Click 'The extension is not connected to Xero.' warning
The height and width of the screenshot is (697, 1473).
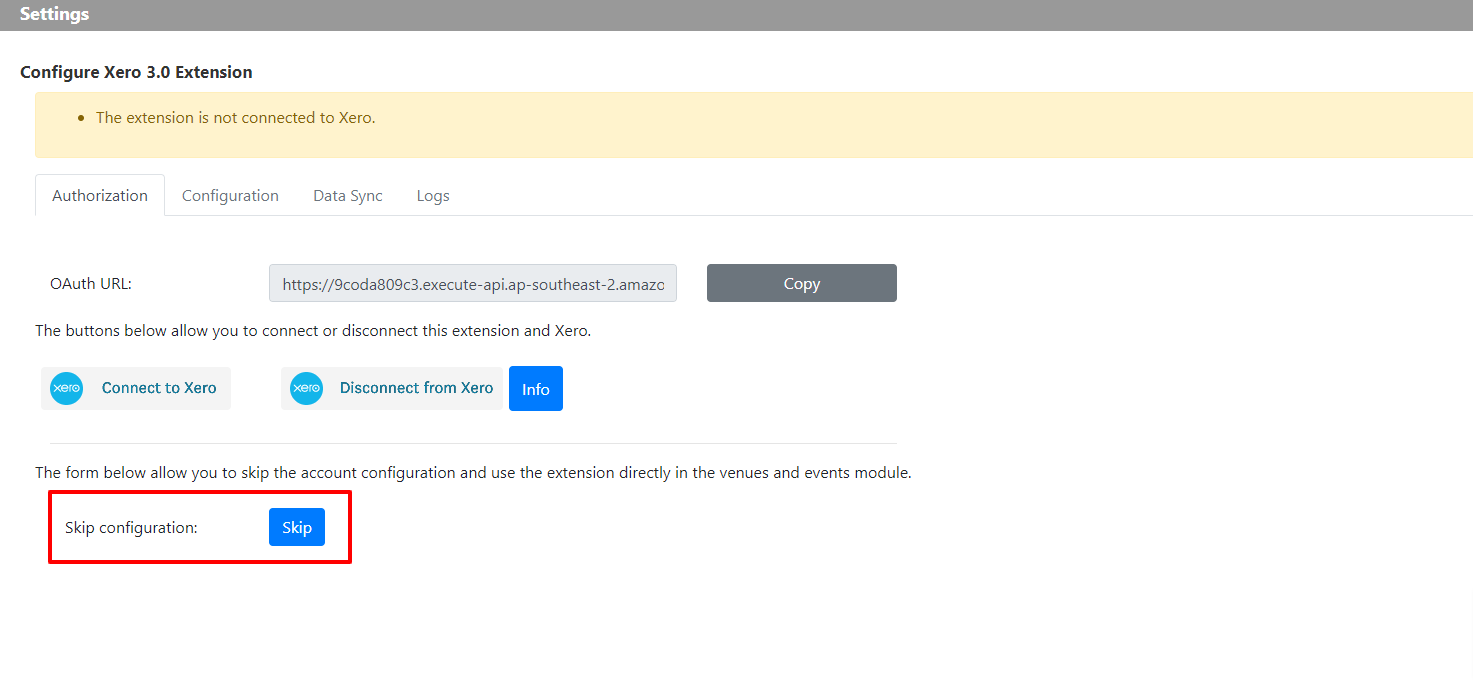235,117
